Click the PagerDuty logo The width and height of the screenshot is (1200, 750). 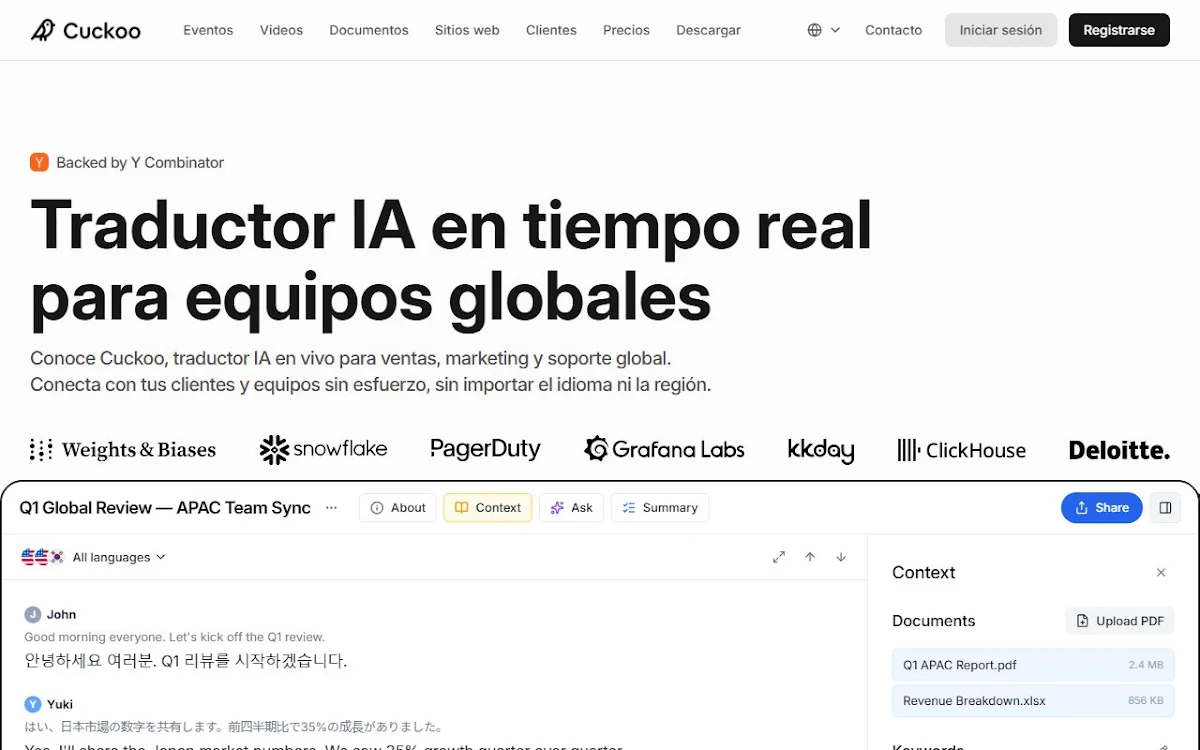[x=486, y=450]
